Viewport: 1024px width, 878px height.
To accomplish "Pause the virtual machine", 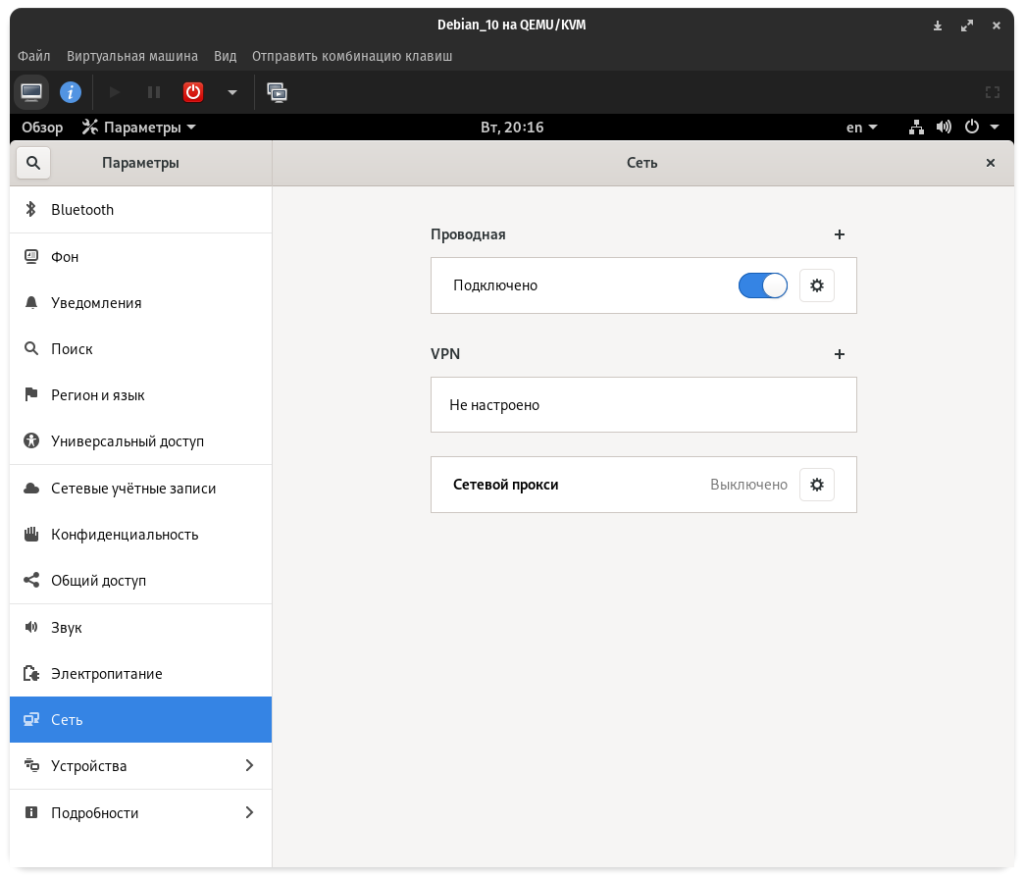I will point(154,92).
